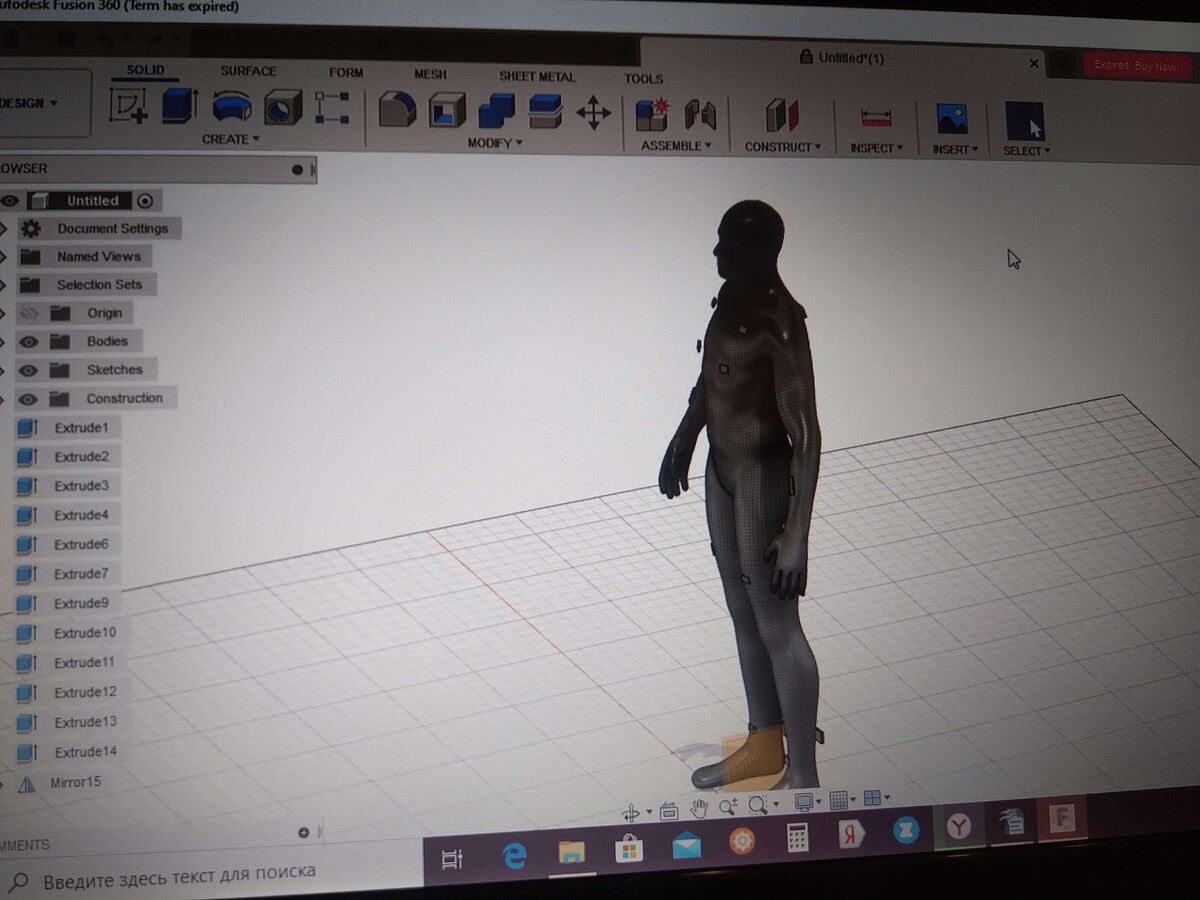1200x900 pixels.
Task: Open the CONSTRUCT dropdown menu
Action: pos(782,147)
